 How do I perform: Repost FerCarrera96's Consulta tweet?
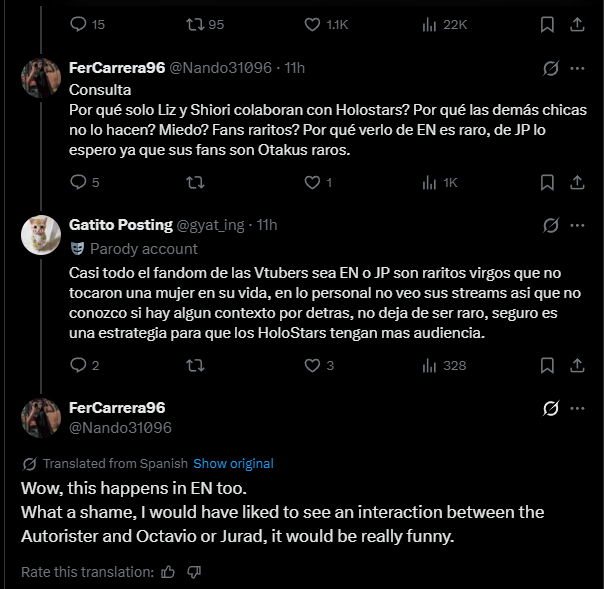click(x=196, y=182)
